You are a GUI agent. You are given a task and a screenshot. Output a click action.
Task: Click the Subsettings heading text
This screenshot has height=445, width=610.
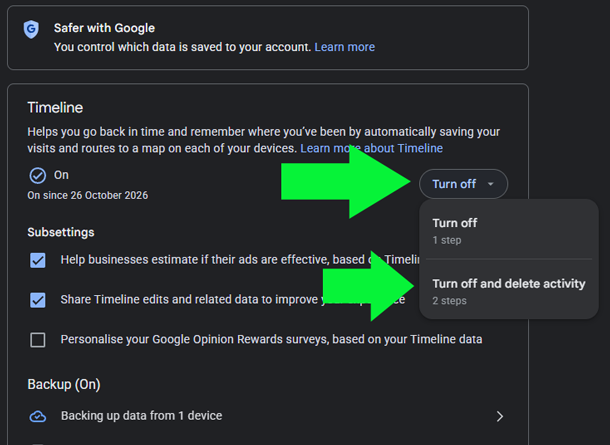(x=61, y=232)
